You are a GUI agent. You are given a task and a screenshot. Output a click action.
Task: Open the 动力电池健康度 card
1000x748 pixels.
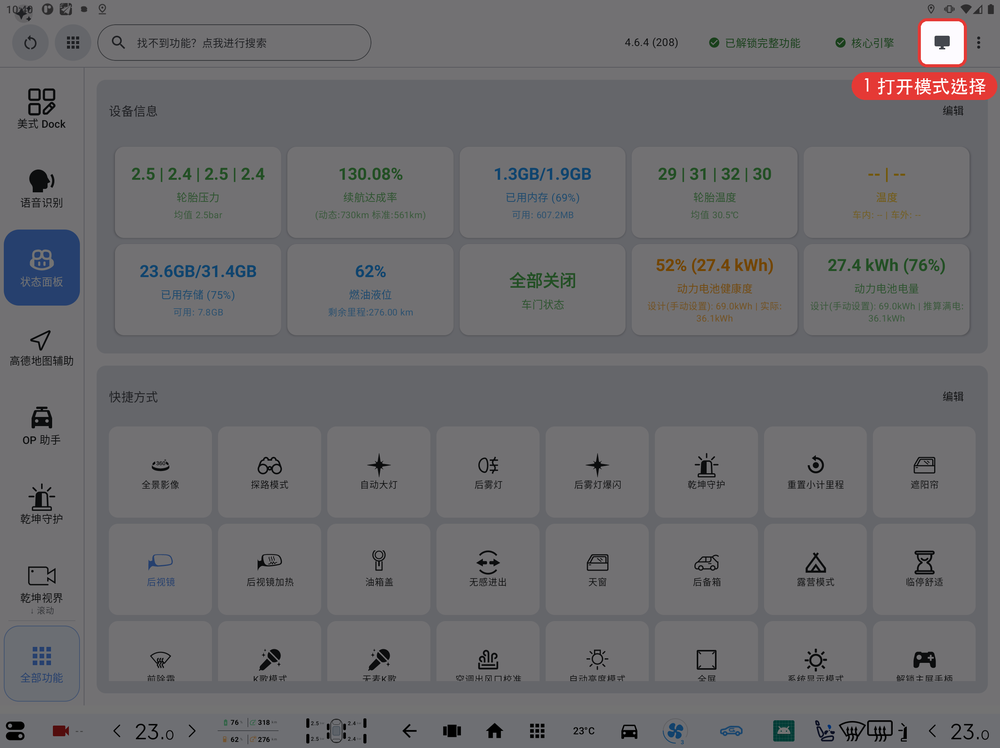[x=714, y=290]
